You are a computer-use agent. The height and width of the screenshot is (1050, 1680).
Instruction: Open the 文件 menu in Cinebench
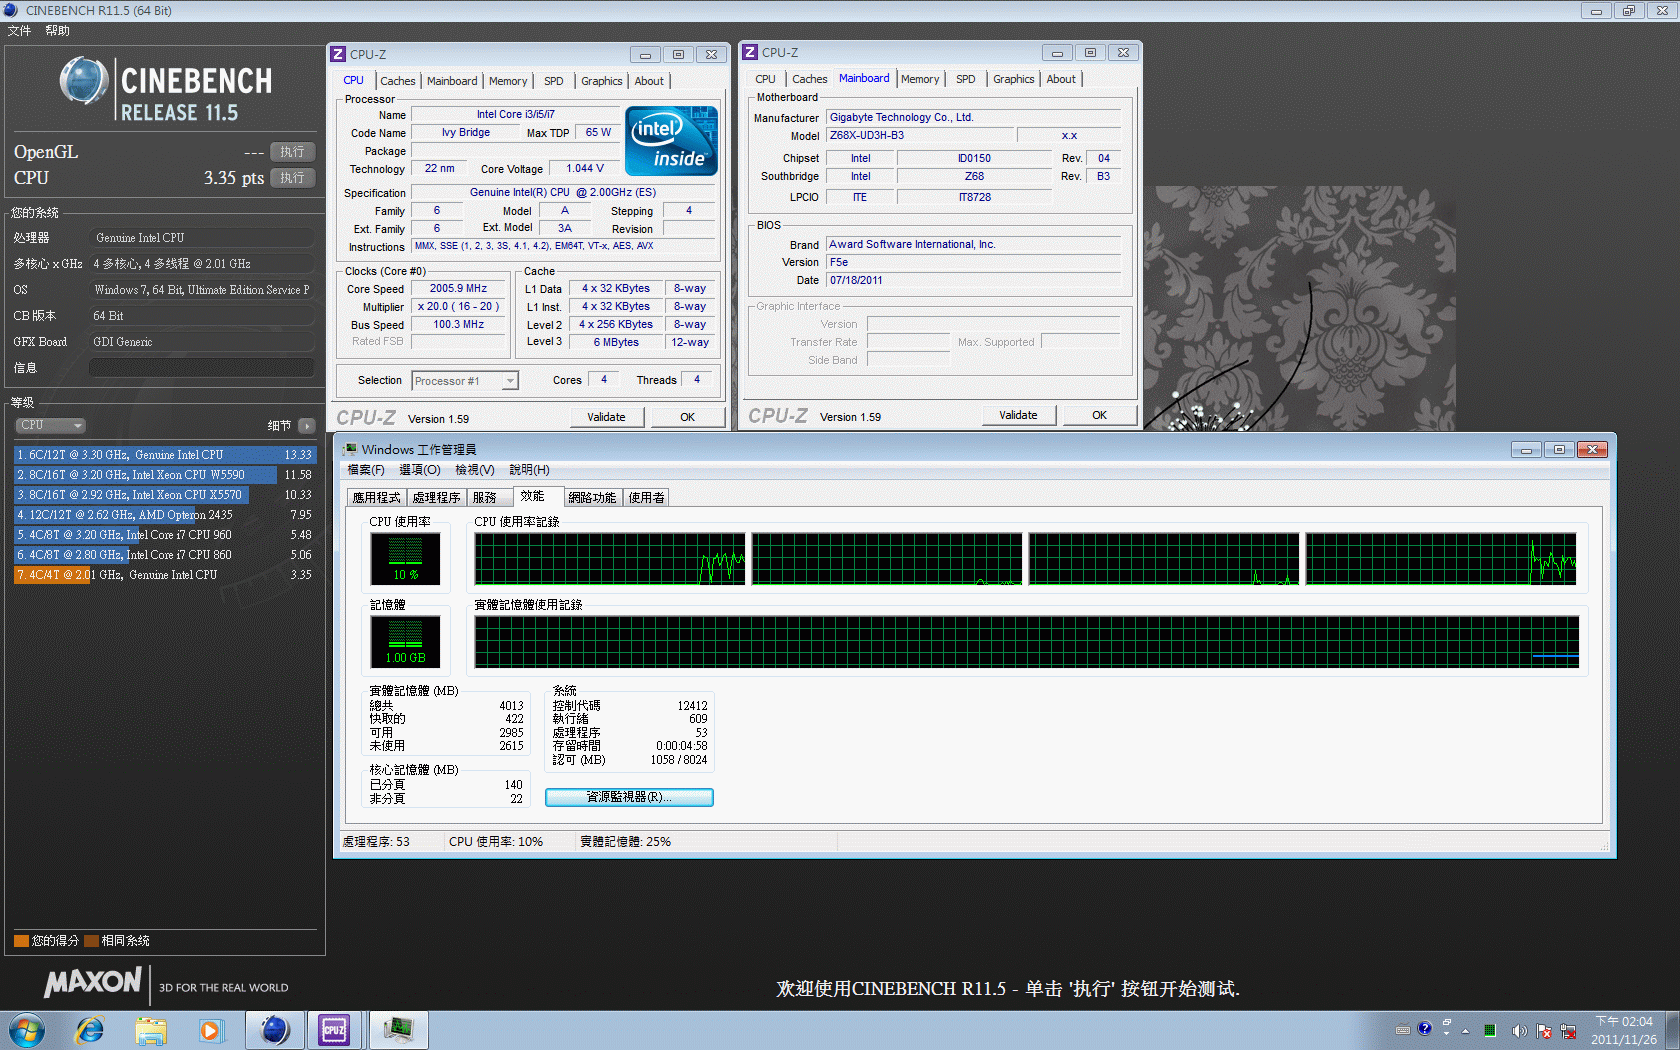[19, 31]
